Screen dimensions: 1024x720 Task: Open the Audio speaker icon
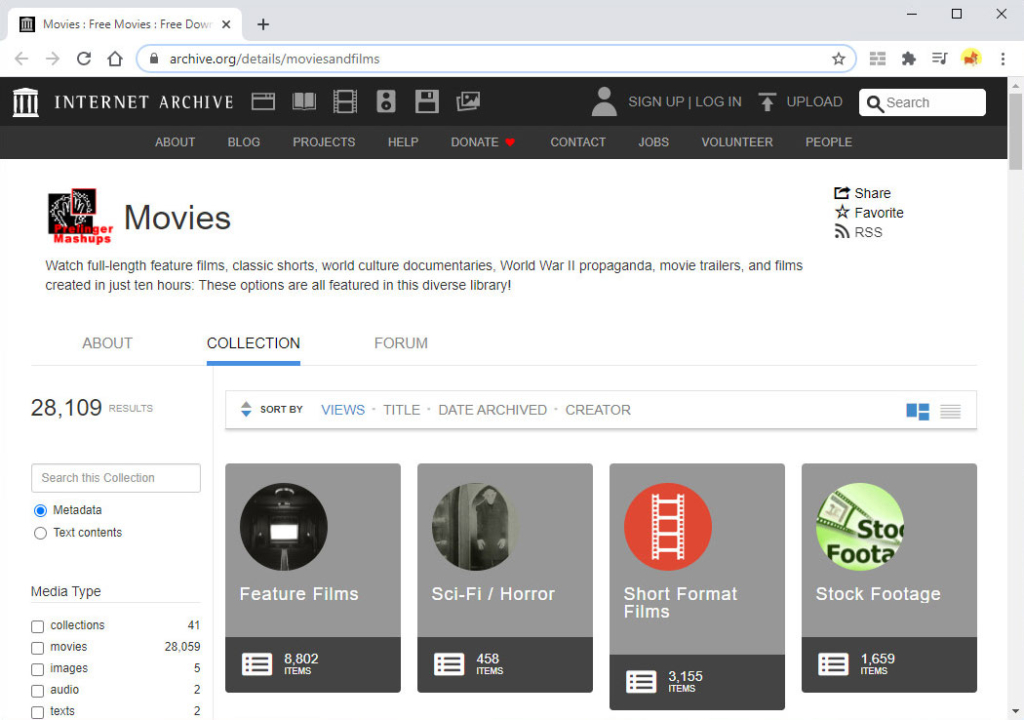pos(386,101)
